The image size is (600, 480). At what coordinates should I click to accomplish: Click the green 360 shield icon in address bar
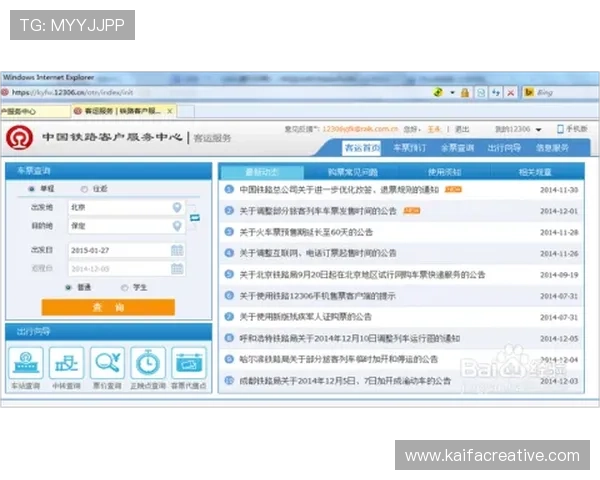click(x=438, y=92)
